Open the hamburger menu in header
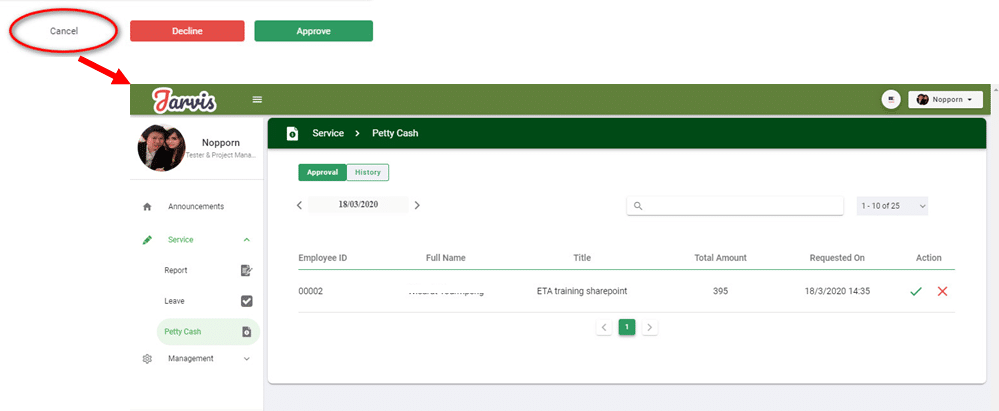 click(257, 99)
